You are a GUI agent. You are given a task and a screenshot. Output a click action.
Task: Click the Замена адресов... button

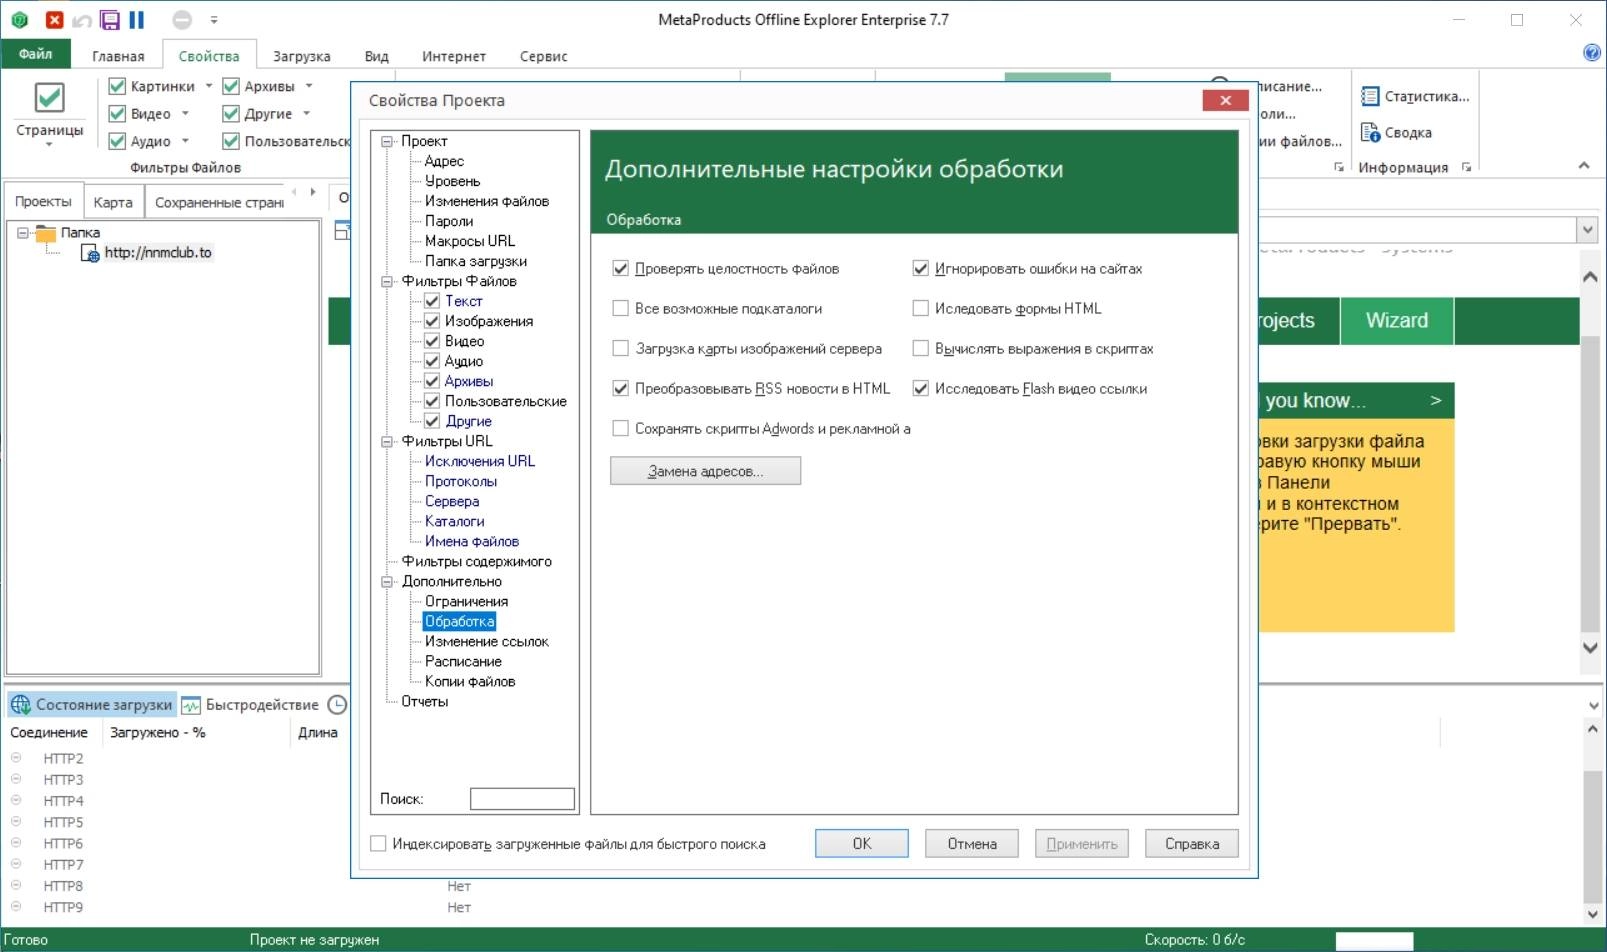(705, 471)
